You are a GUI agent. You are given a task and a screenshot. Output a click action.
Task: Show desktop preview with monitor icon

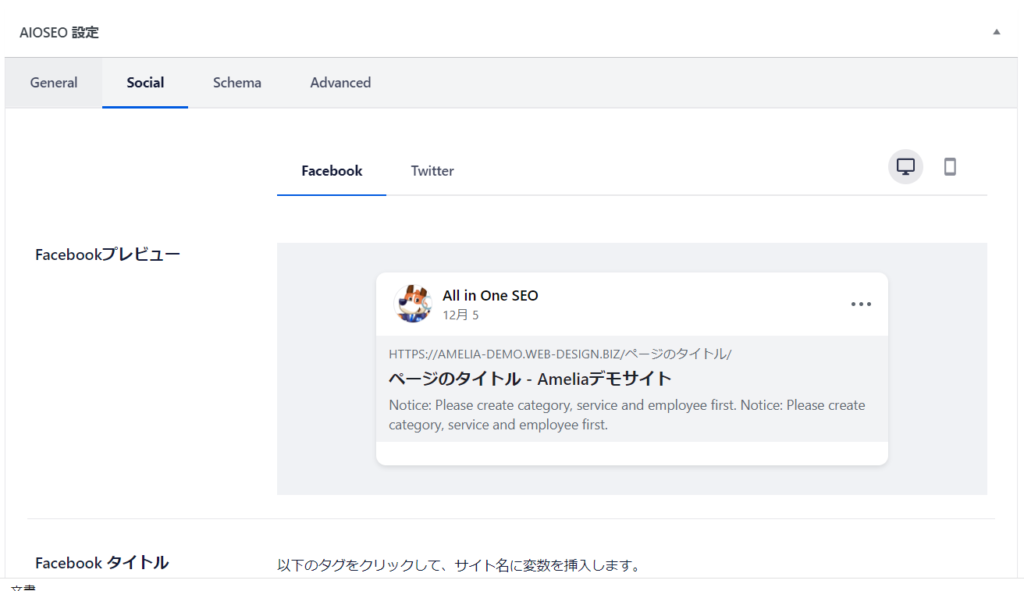click(x=906, y=167)
